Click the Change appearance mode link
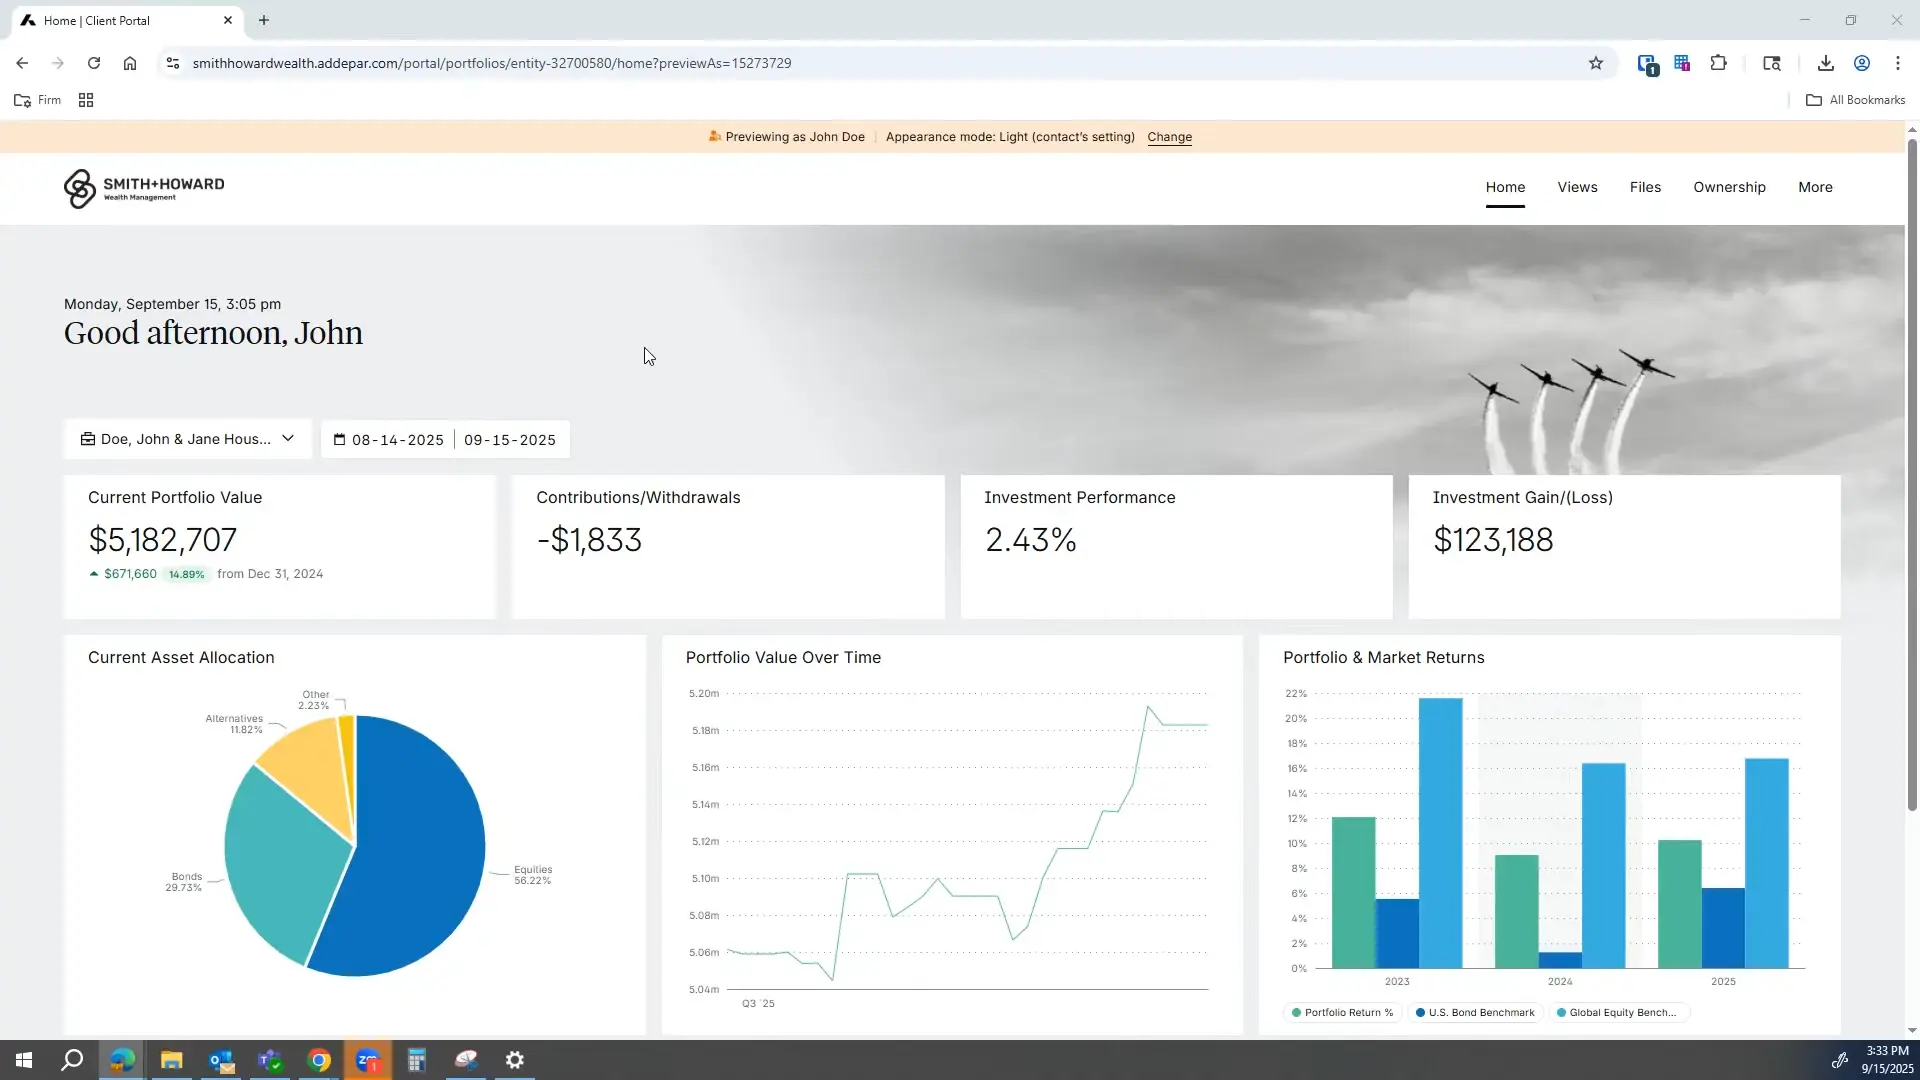 click(1169, 137)
